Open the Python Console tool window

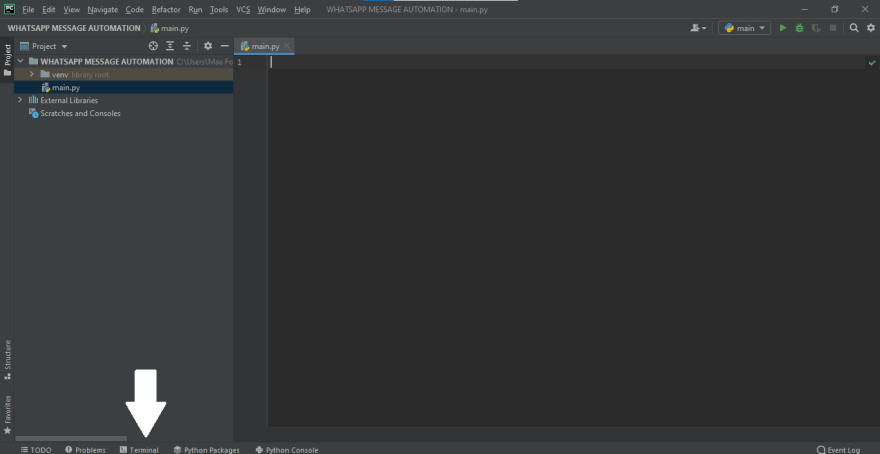pyautogui.click(x=287, y=450)
